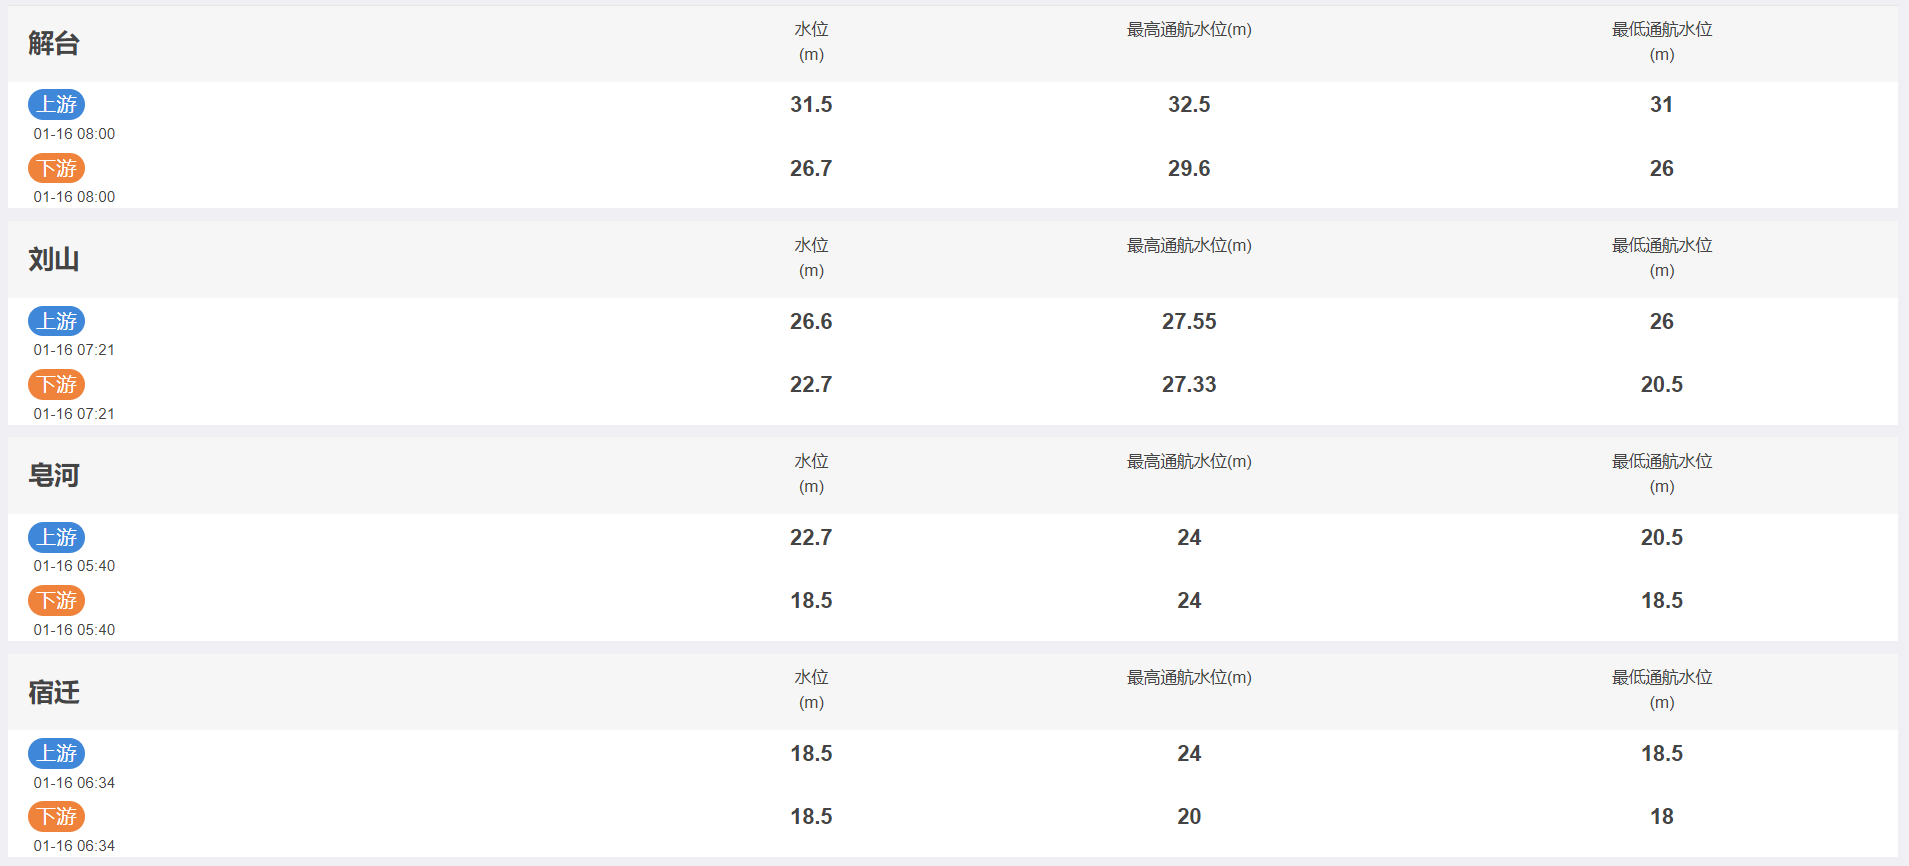Click the 皂河 upstream 上游 badge
1909x866 pixels.
[x=56, y=537]
